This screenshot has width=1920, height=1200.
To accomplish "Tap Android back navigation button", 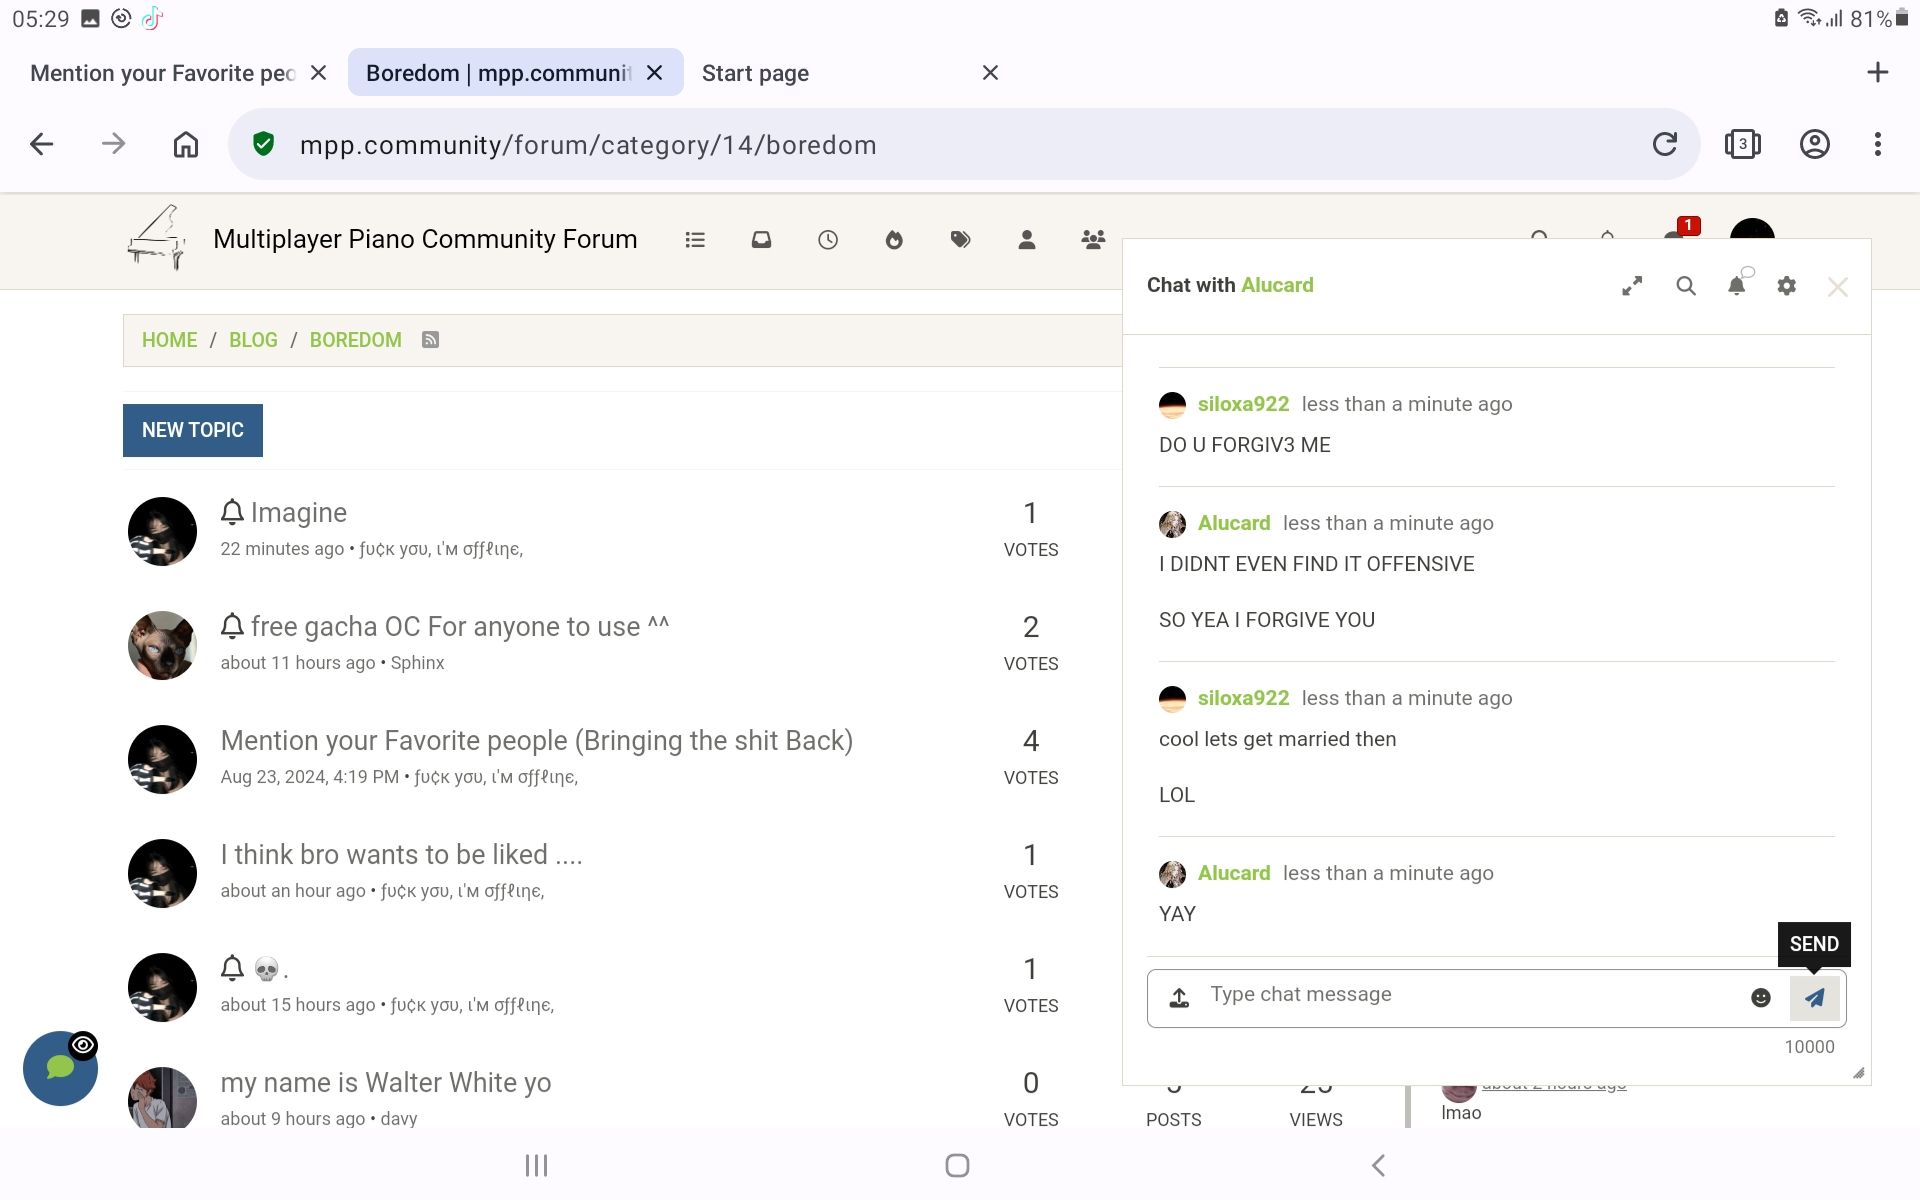I will point(1379,1165).
